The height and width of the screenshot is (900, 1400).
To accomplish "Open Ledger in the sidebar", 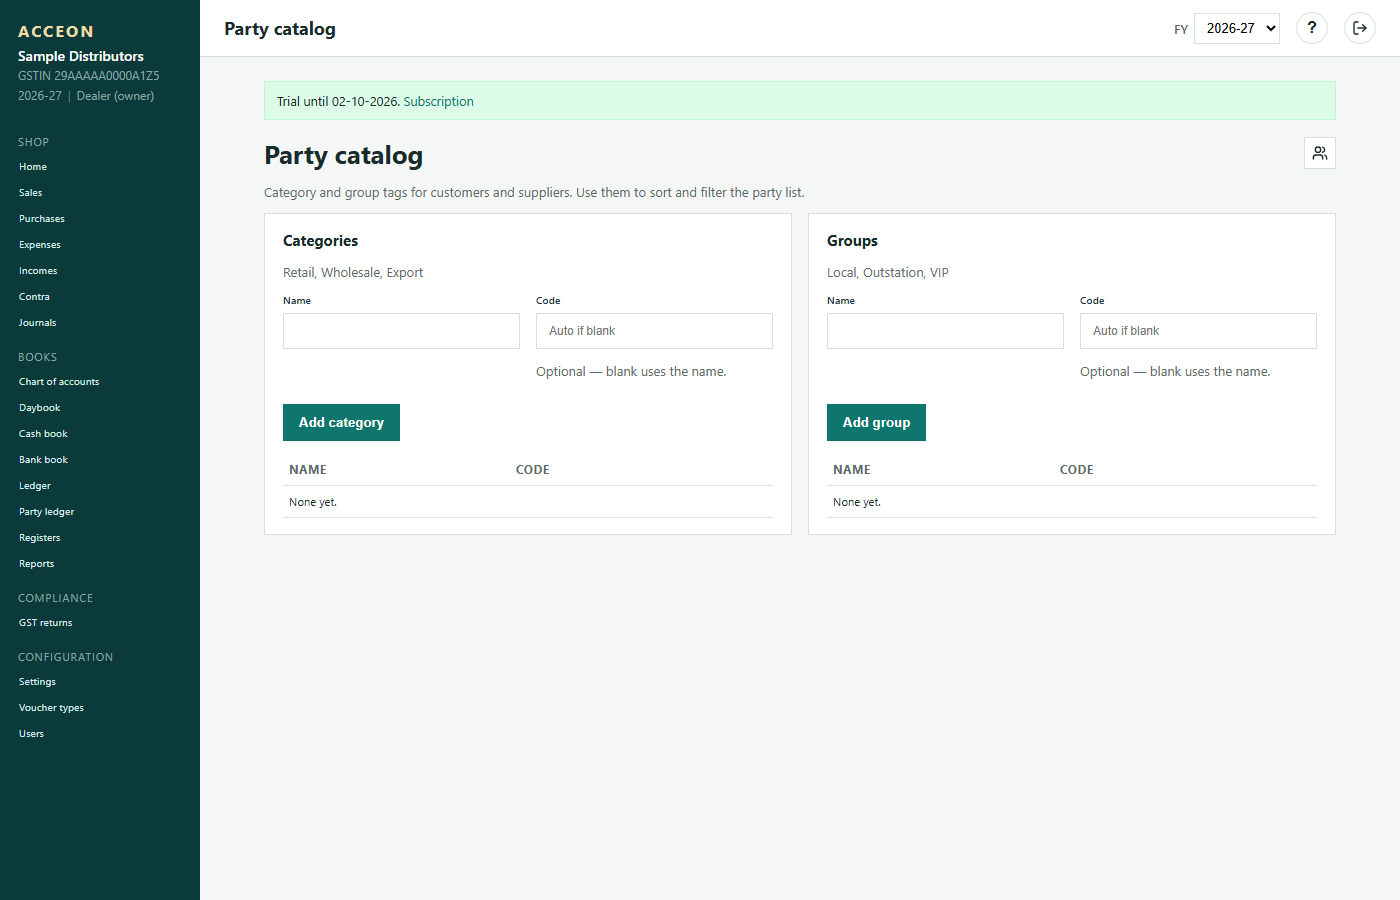I will tap(35, 486).
